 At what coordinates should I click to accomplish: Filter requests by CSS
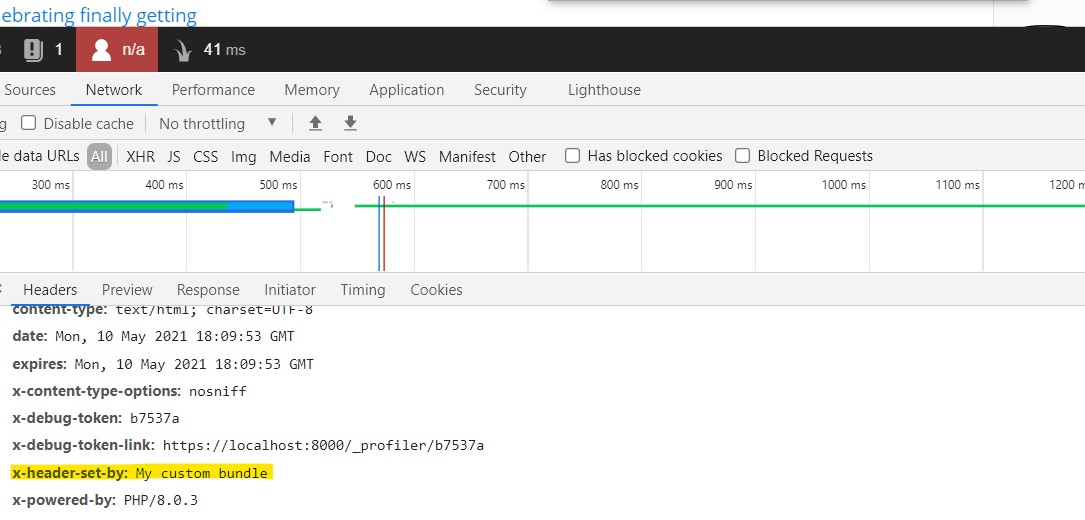[206, 156]
